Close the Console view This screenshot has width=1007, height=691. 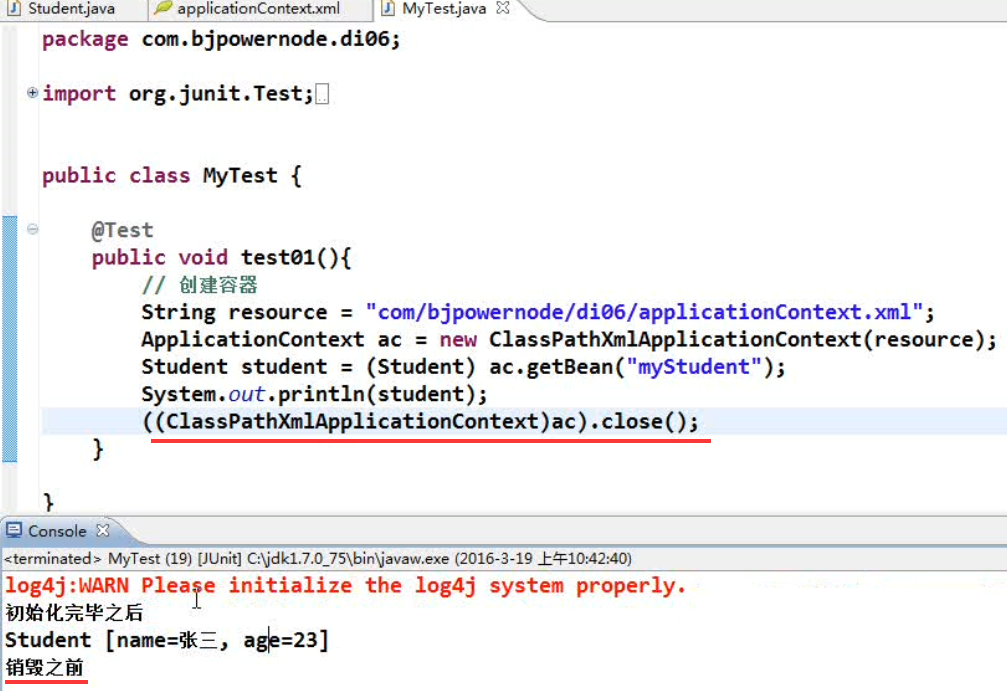click(x=103, y=530)
